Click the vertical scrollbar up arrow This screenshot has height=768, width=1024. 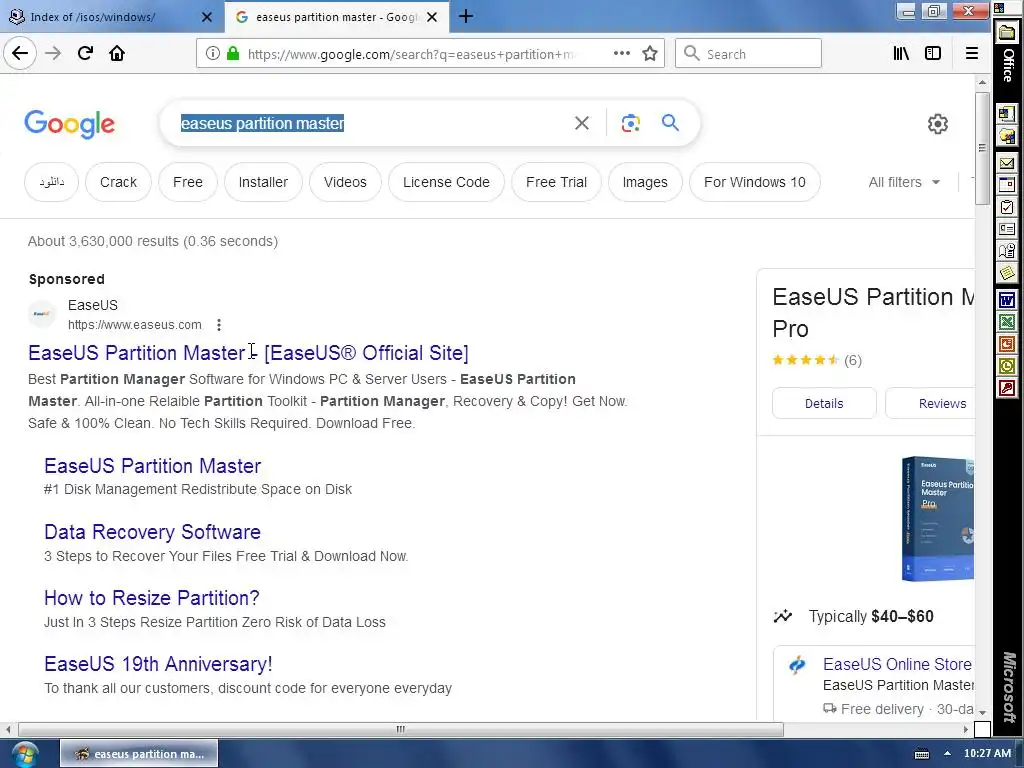coord(982,82)
